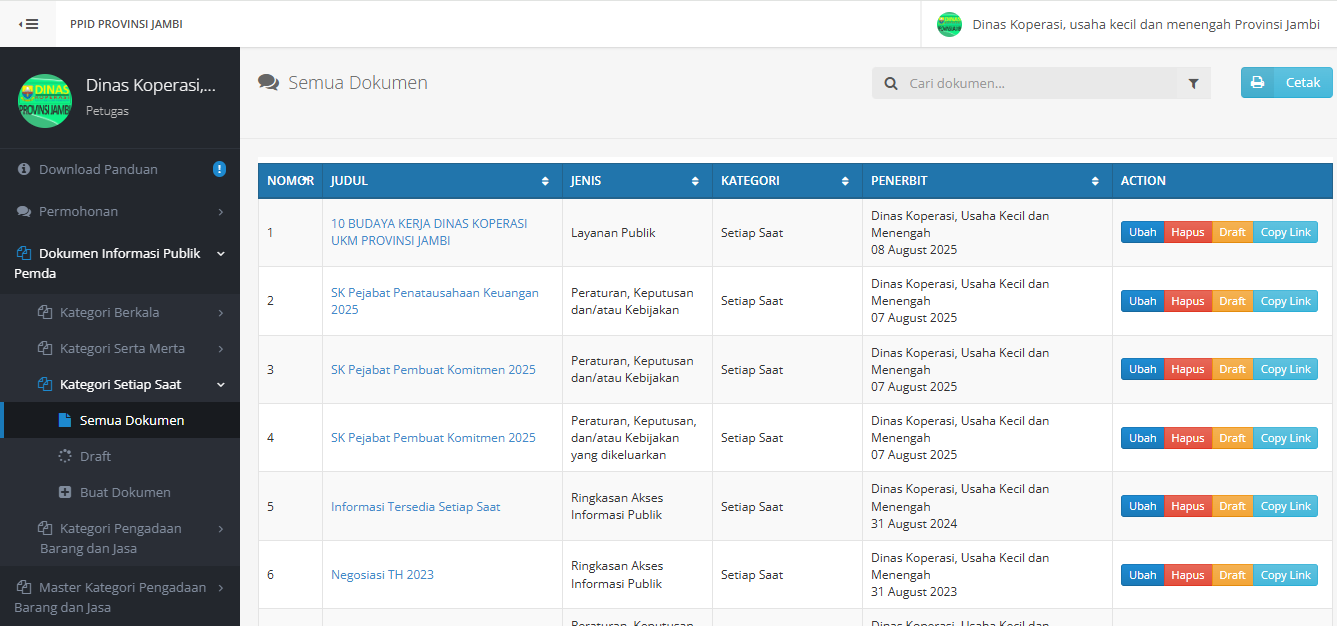Open Buat Dokumen in the sidebar
Viewport: 1337px width, 626px height.
124,492
